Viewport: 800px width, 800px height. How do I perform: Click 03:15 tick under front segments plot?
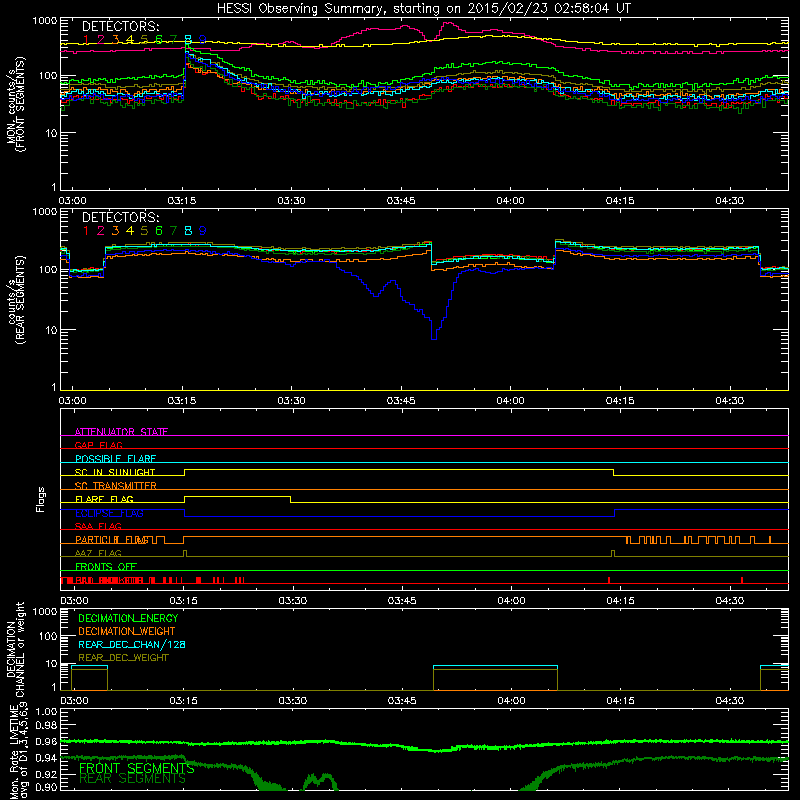(182, 201)
